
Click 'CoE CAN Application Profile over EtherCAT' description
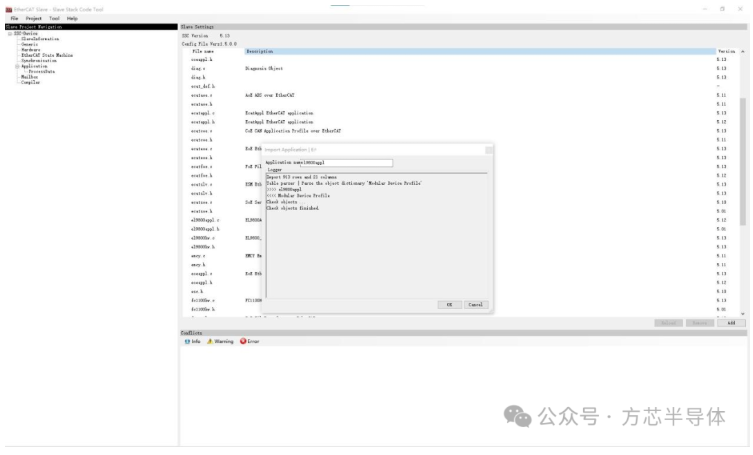click(x=293, y=131)
